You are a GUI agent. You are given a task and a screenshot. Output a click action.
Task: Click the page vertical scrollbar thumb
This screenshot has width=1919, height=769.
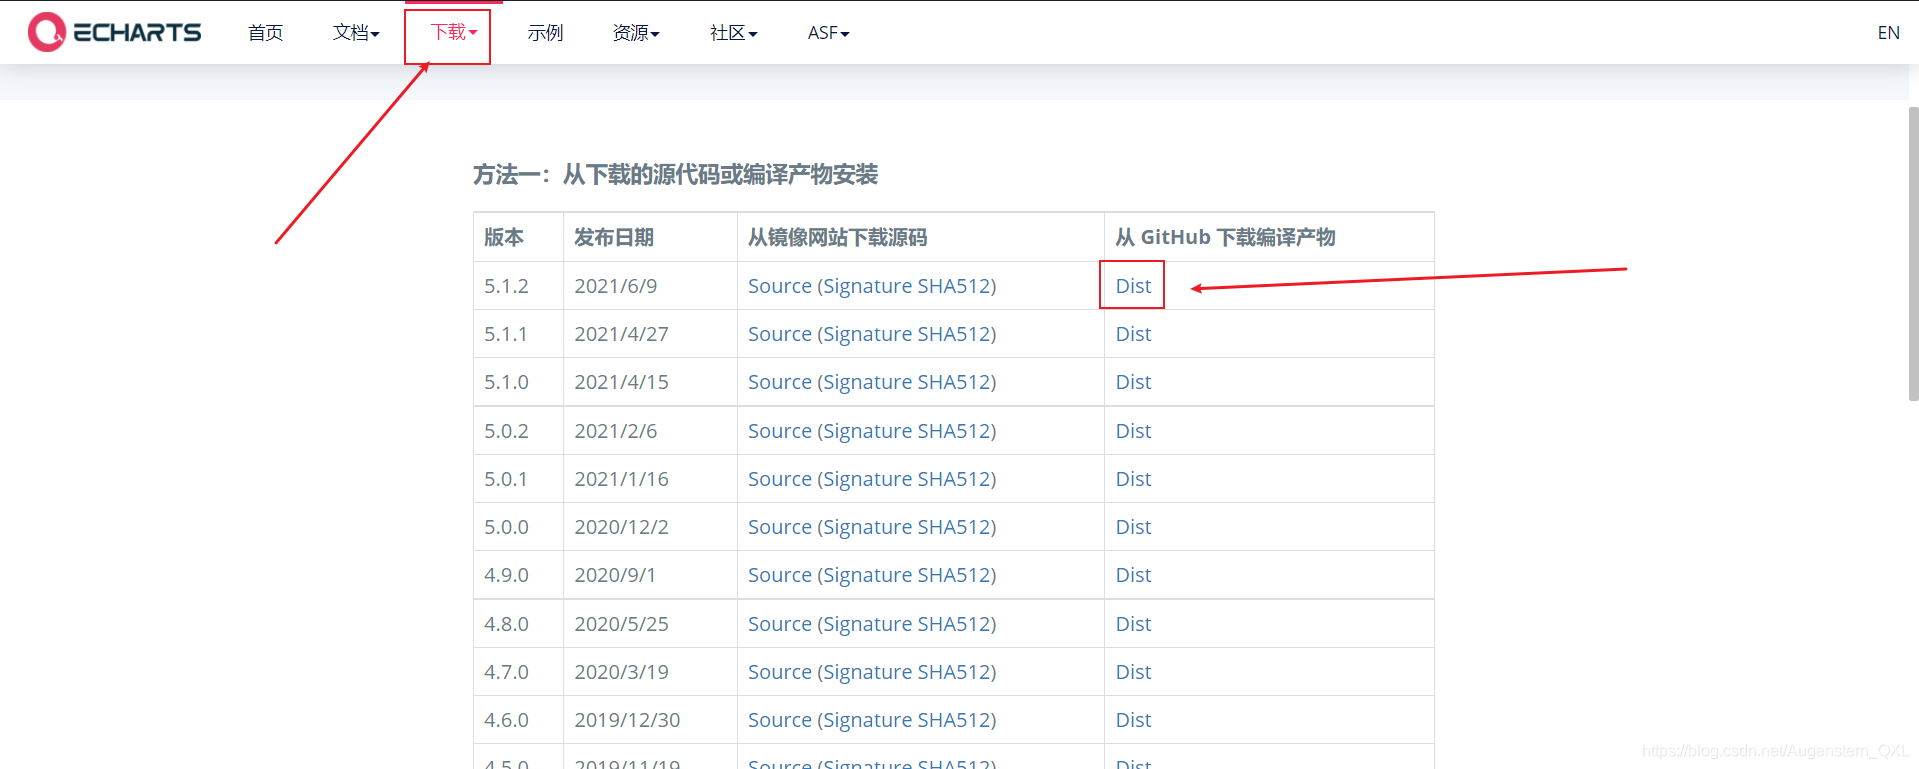point(1914,253)
